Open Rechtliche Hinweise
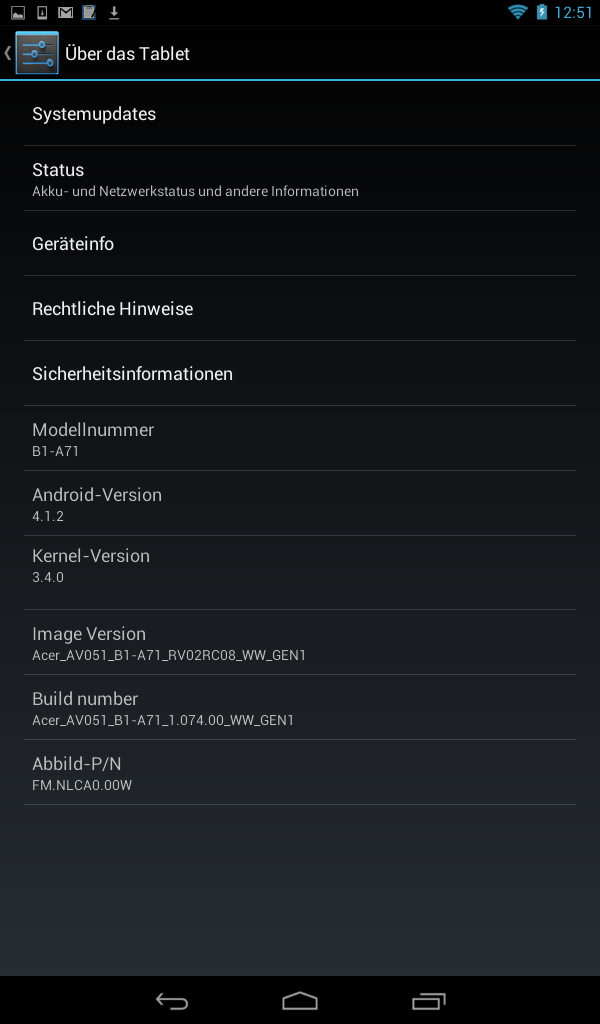Screen dimensions: 600x1024 click(x=300, y=308)
